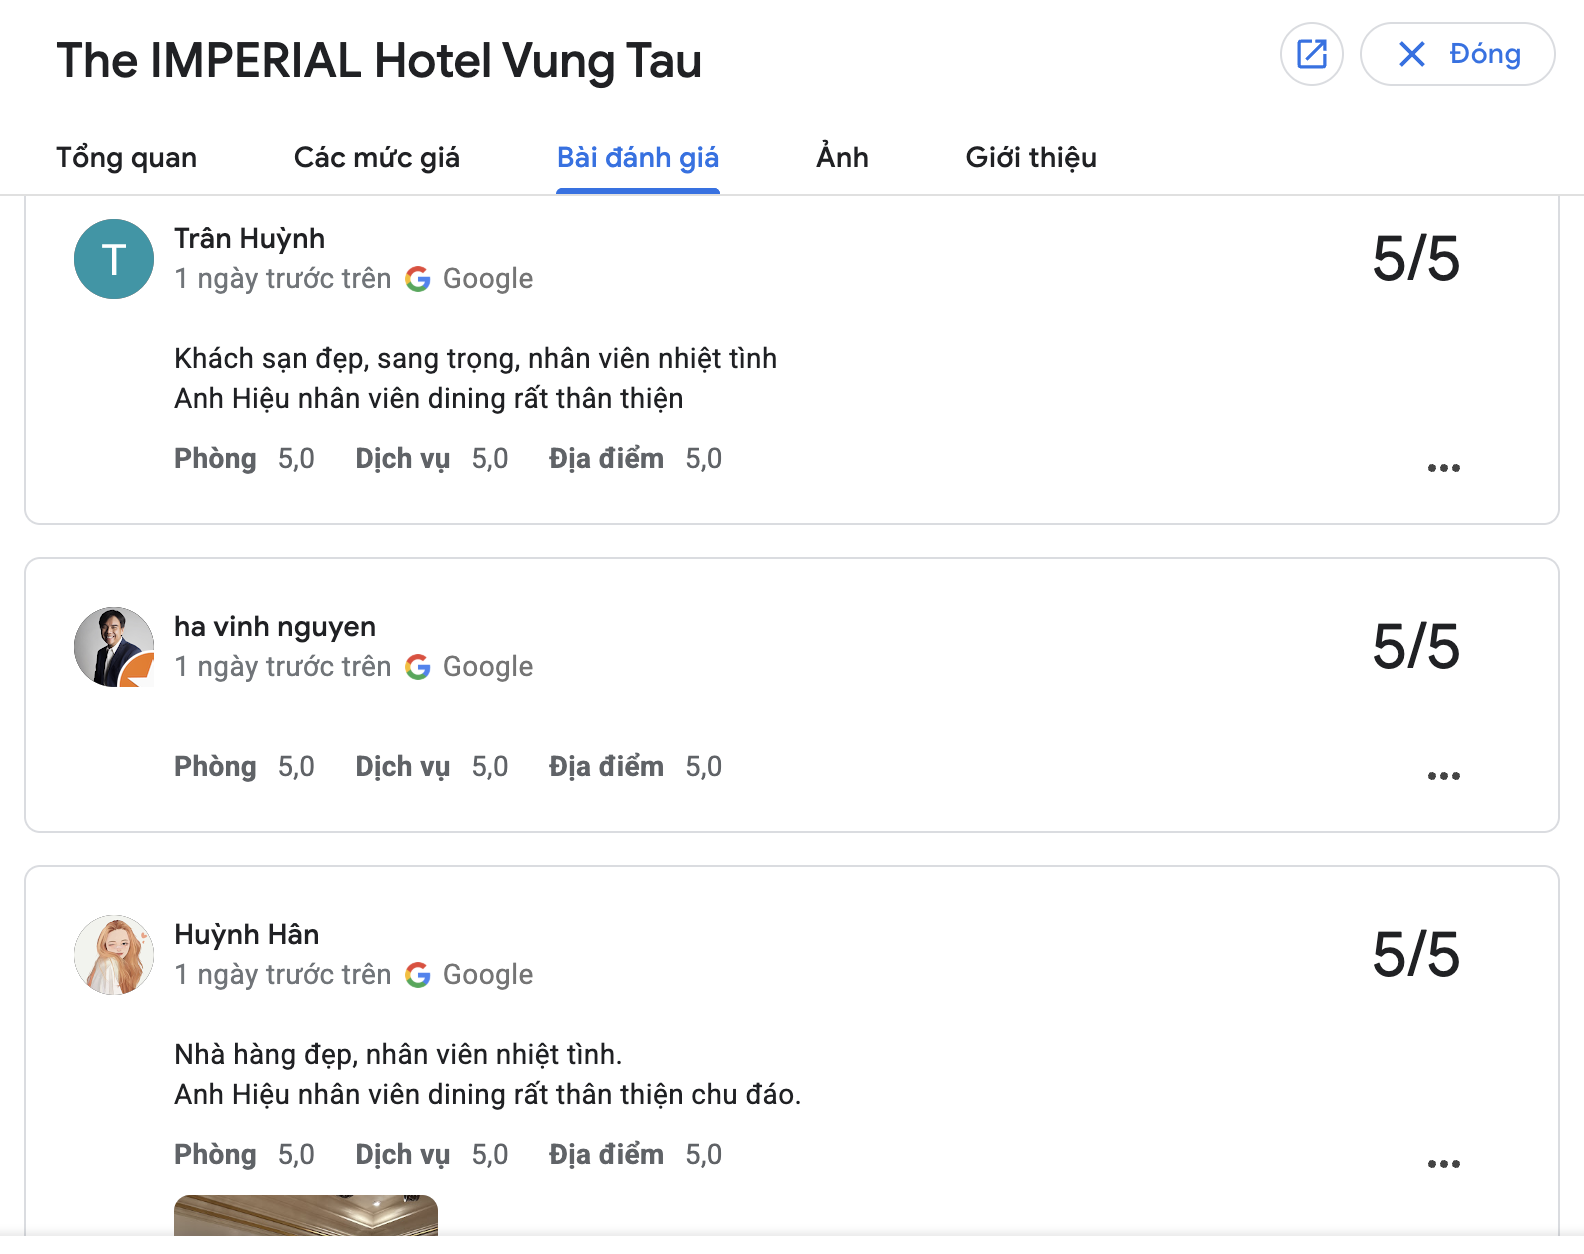Click Địa điểm 5,0 in Huỳnh Hân's review
Viewport: 1584px width, 1254px height.
click(x=635, y=1154)
